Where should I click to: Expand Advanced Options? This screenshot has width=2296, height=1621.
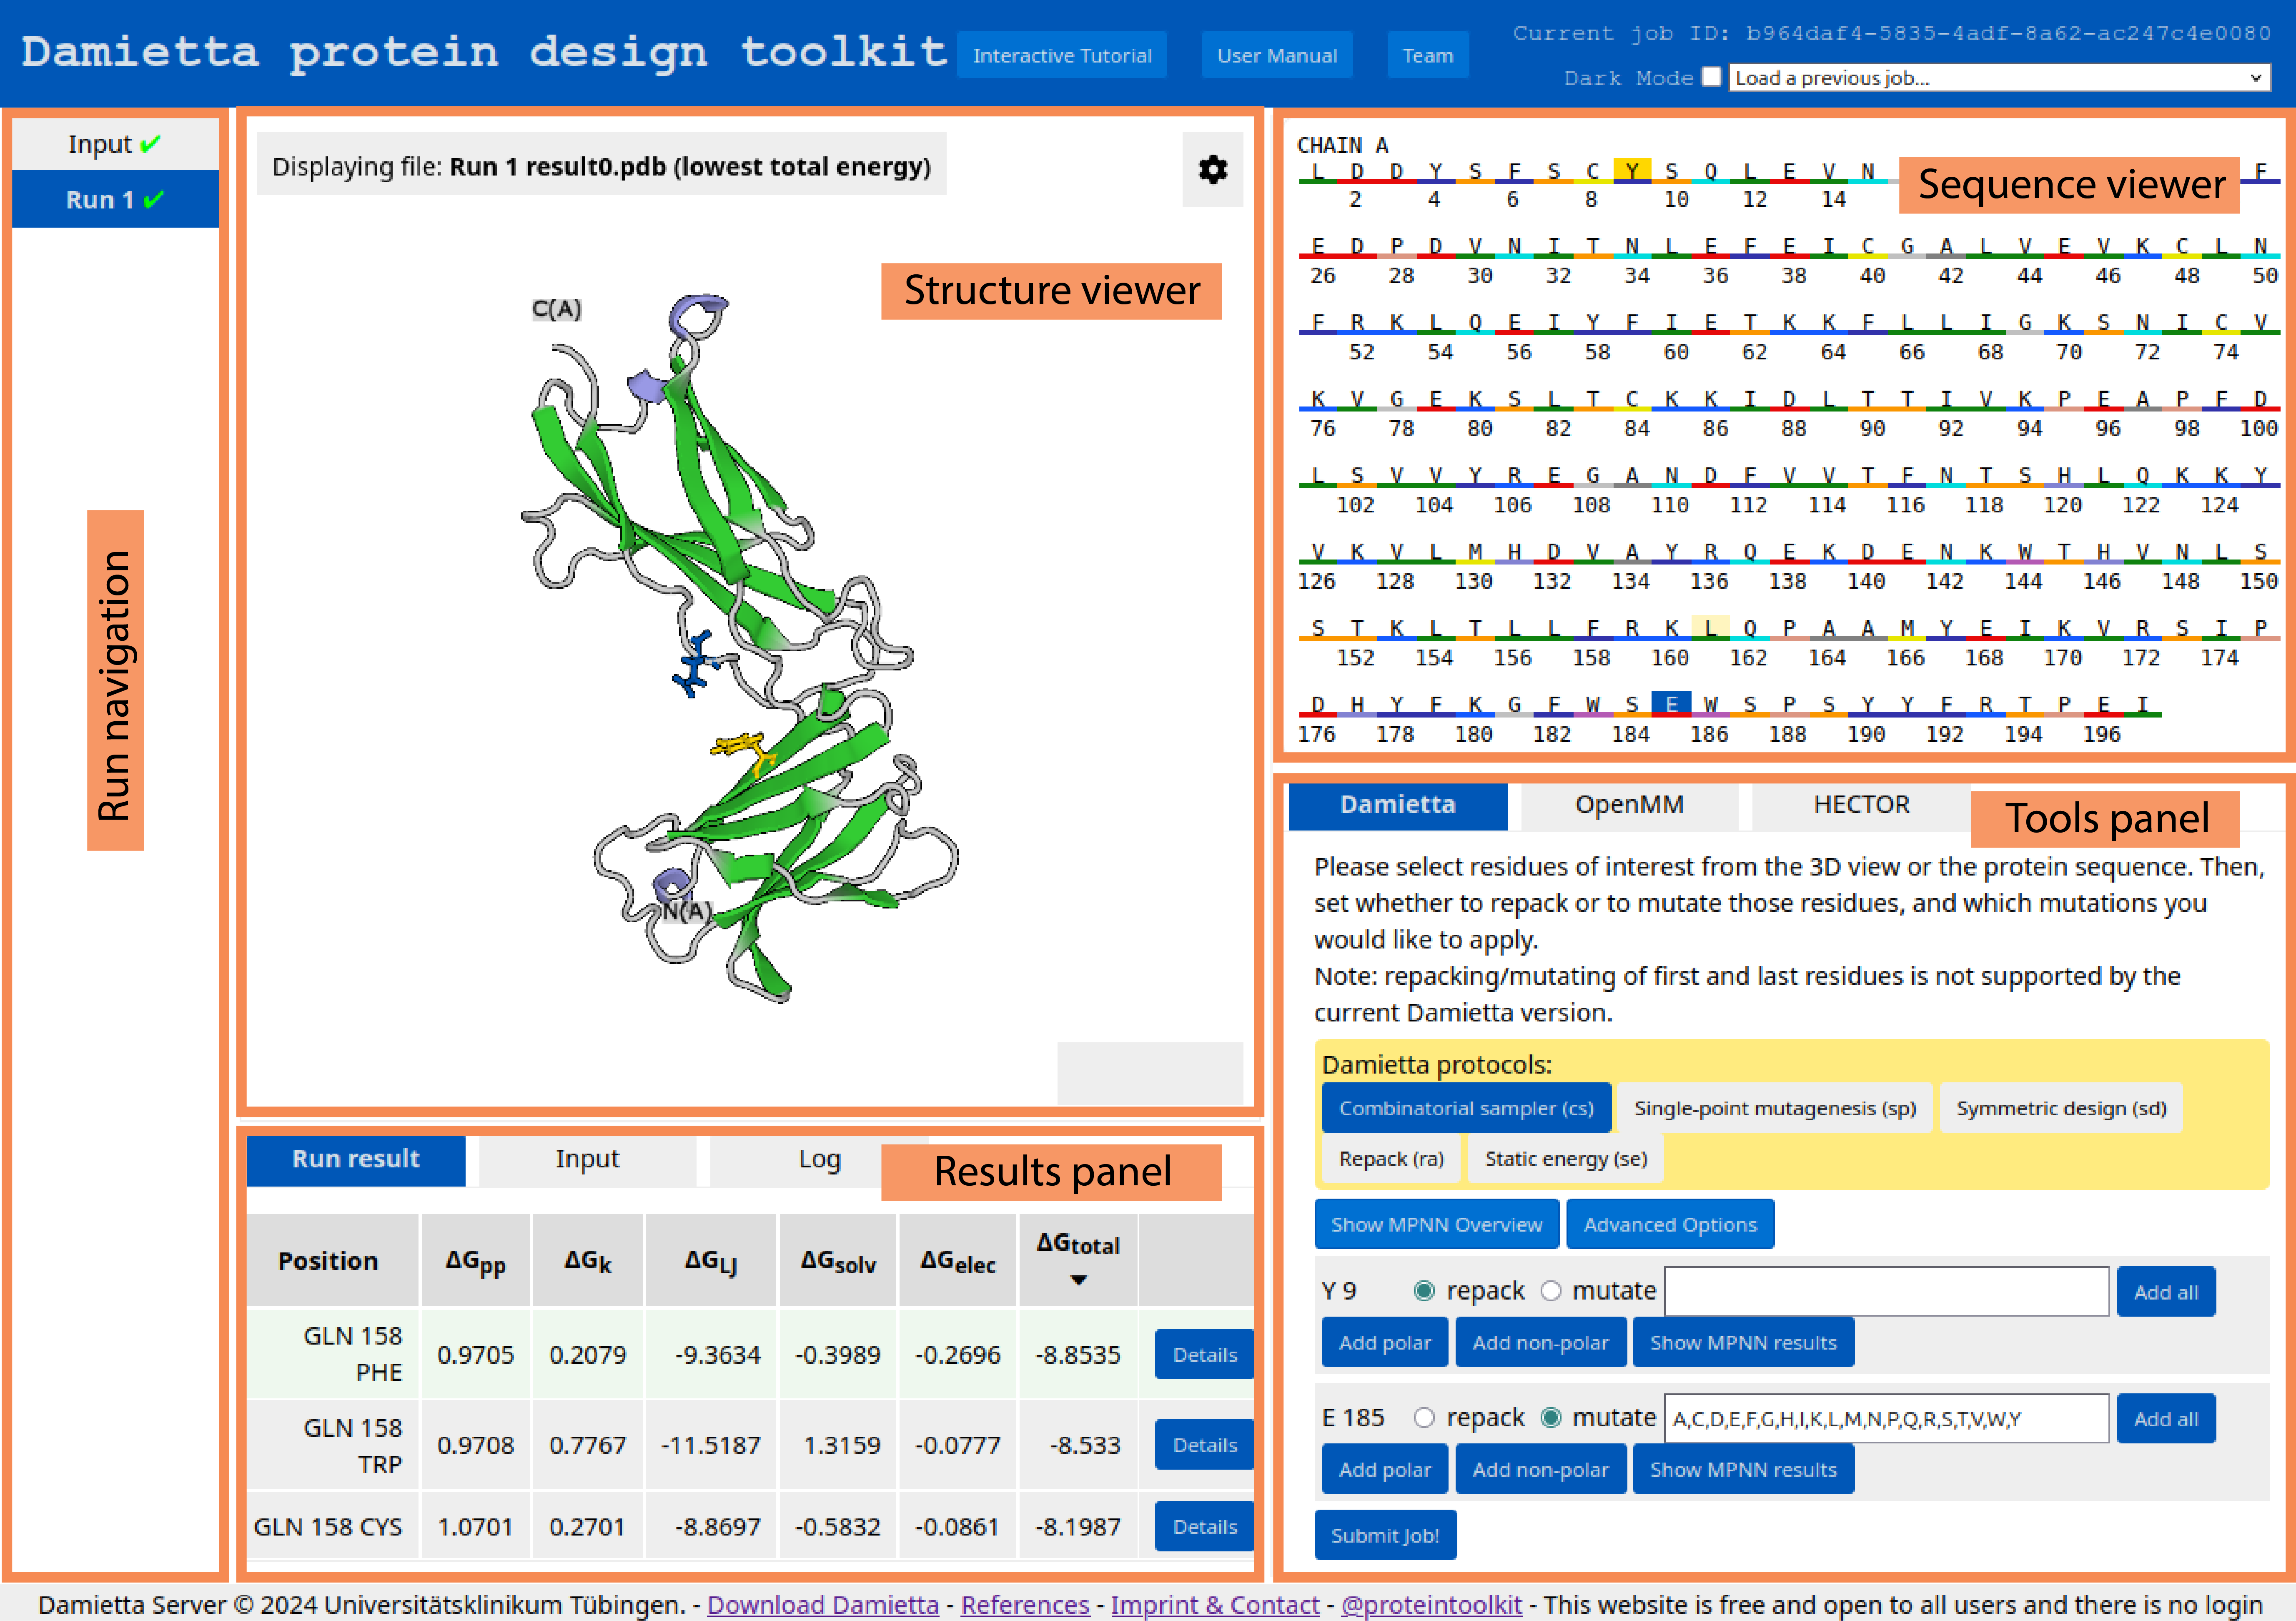[1669, 1224]
